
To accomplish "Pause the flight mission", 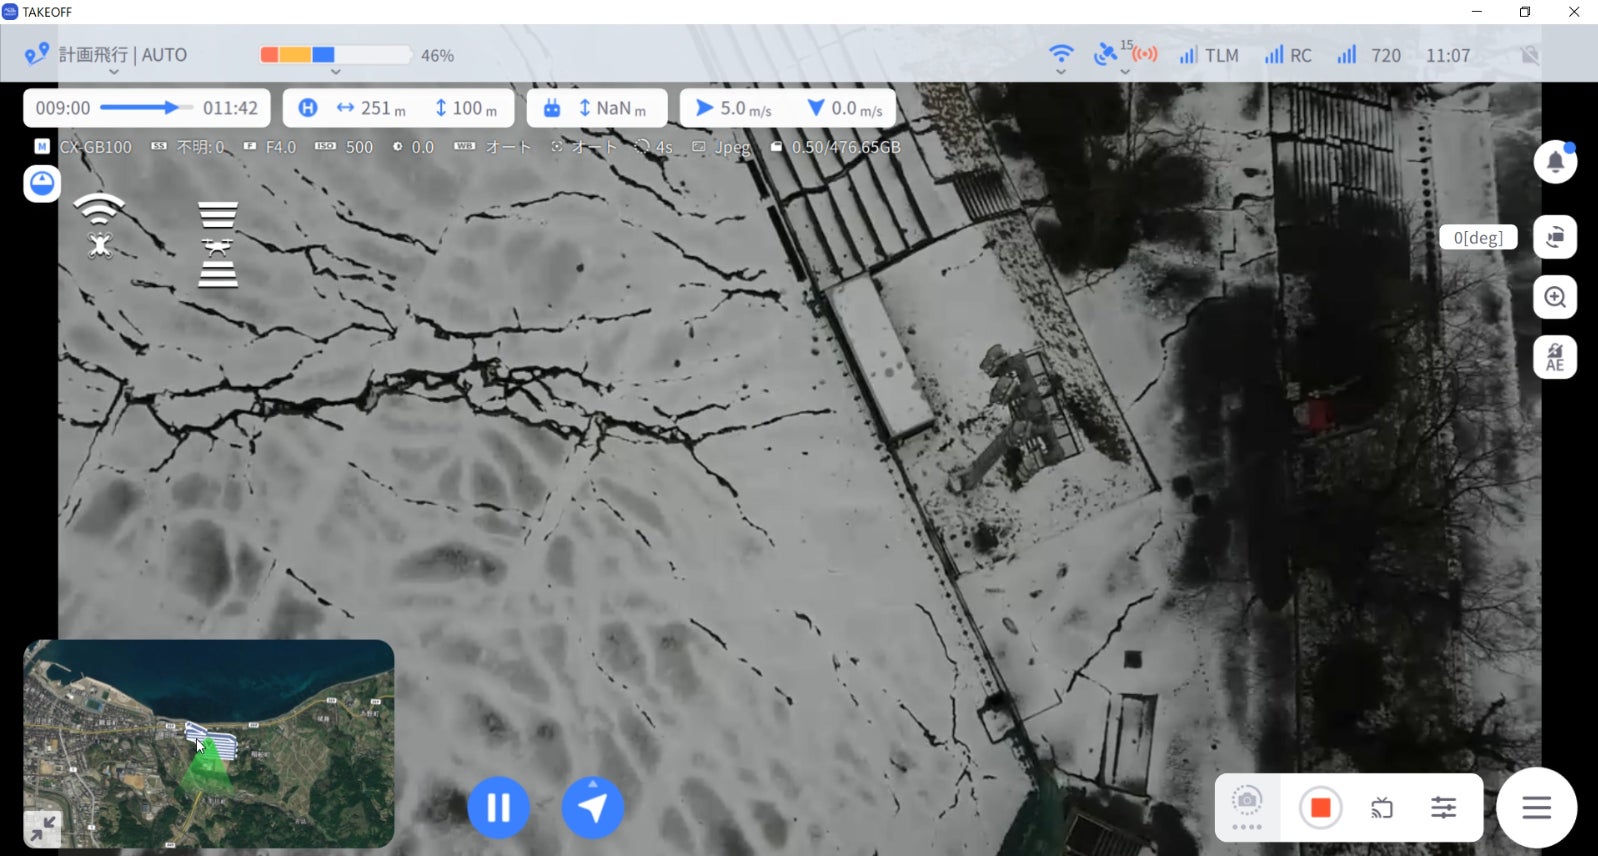I will pyautogui.click(x=498, y=807).
